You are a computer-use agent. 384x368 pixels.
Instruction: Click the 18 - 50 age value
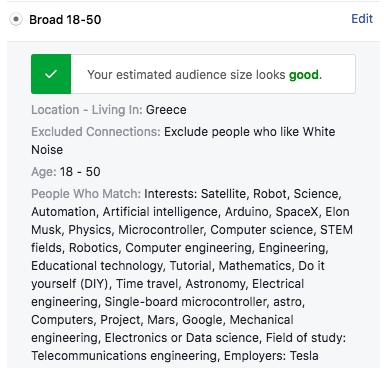[80, 172]
